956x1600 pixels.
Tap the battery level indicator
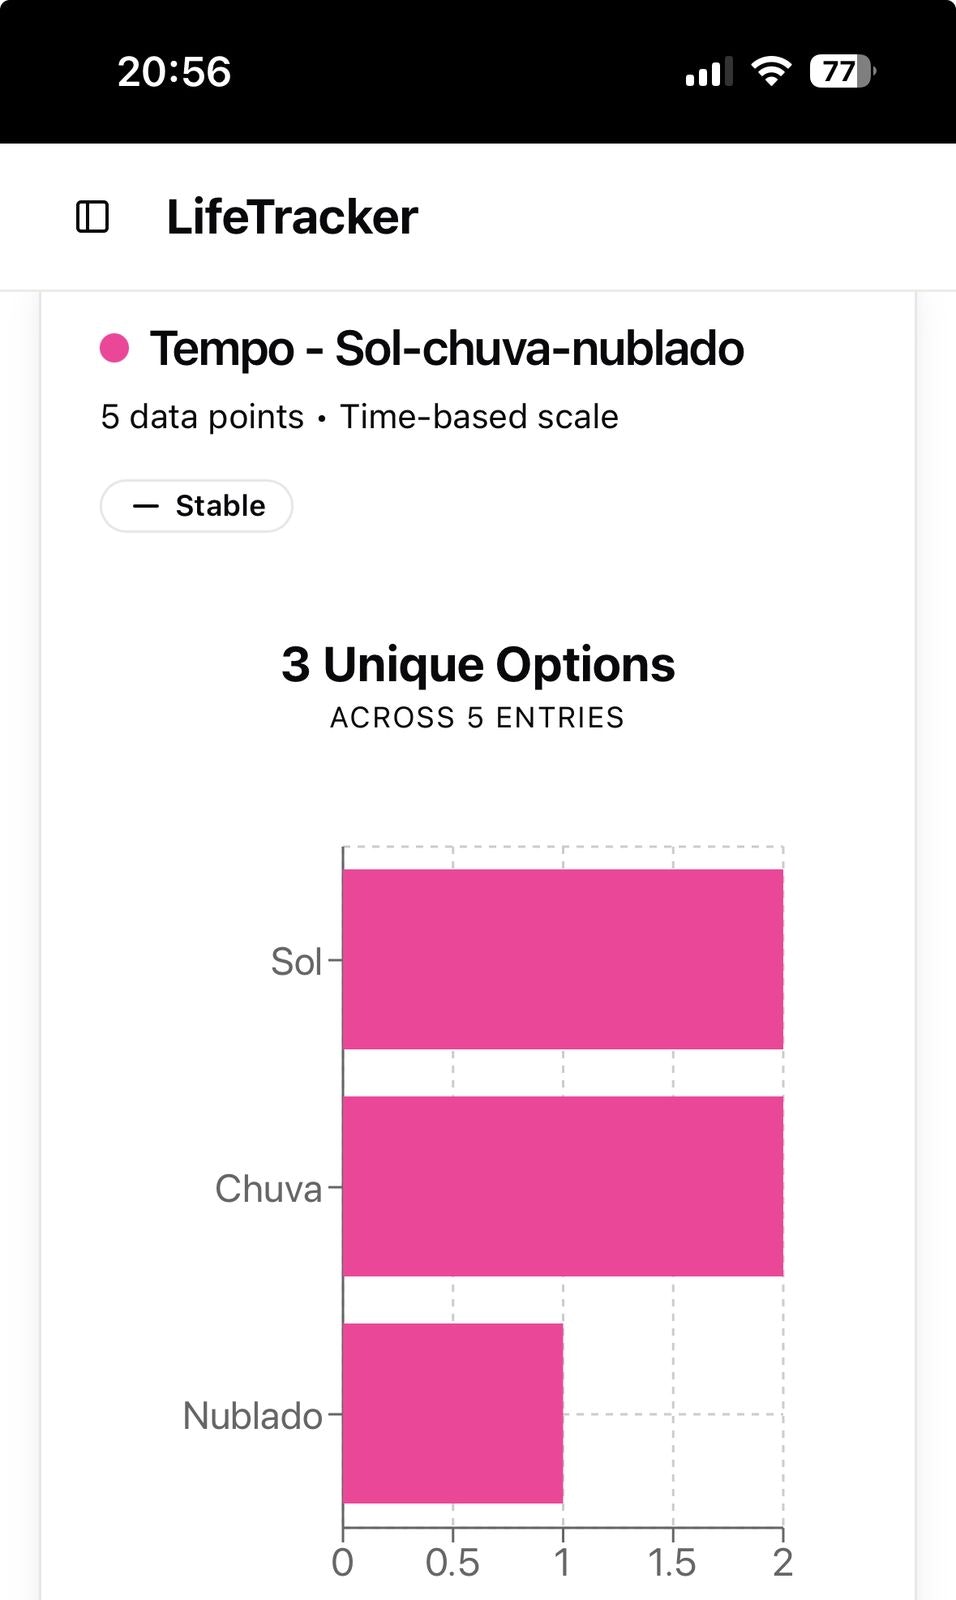coord(843,71)
